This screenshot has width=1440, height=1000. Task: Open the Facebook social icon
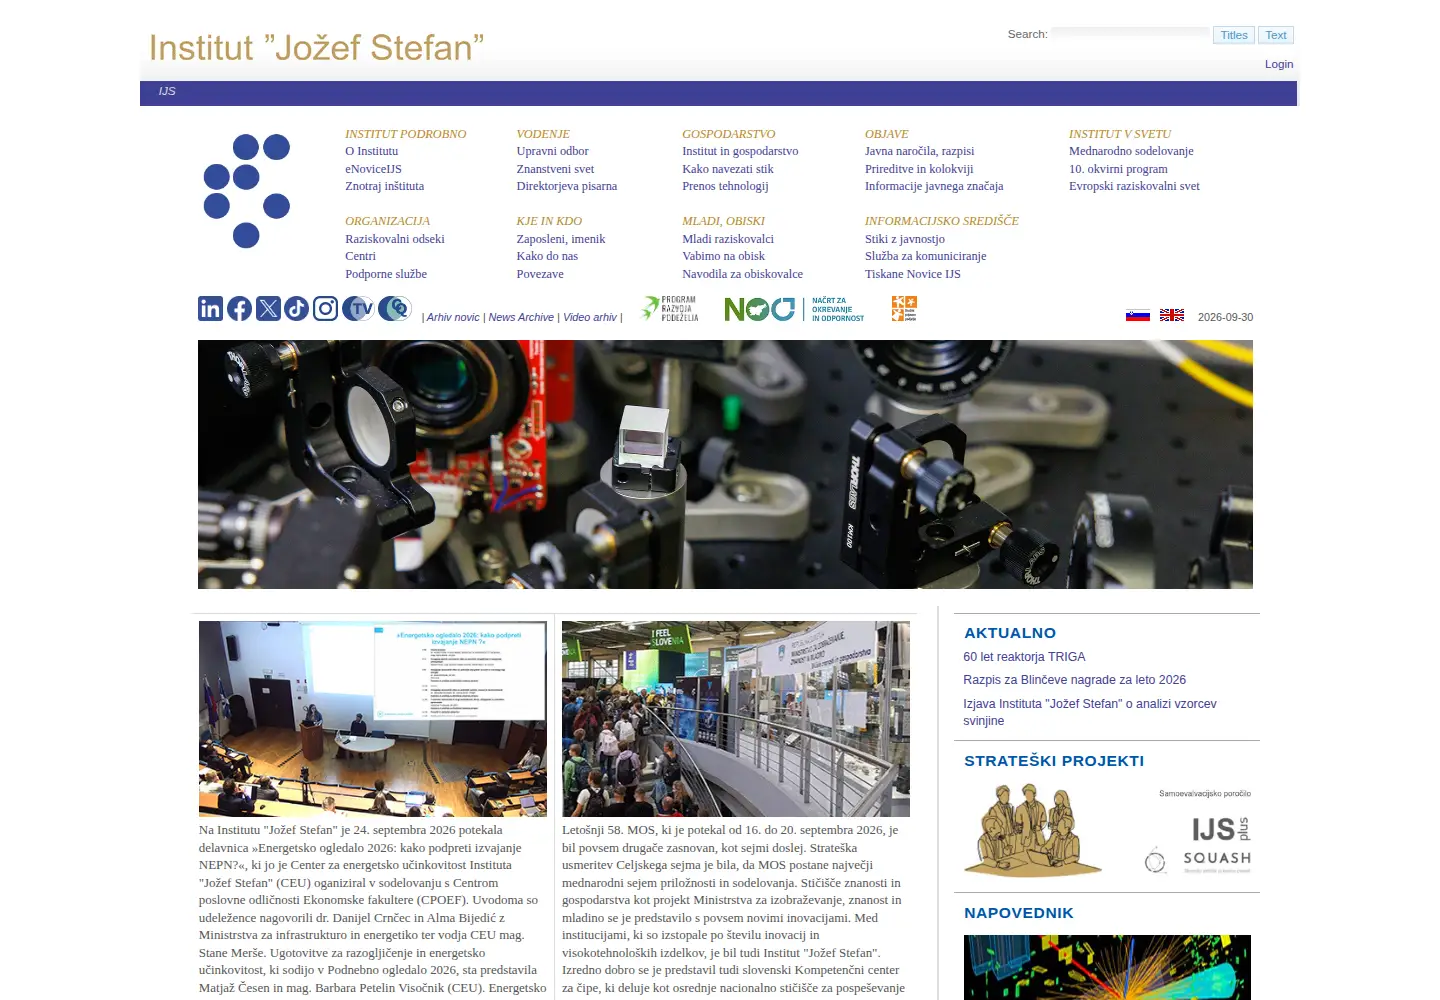click(x=239, y=308)
